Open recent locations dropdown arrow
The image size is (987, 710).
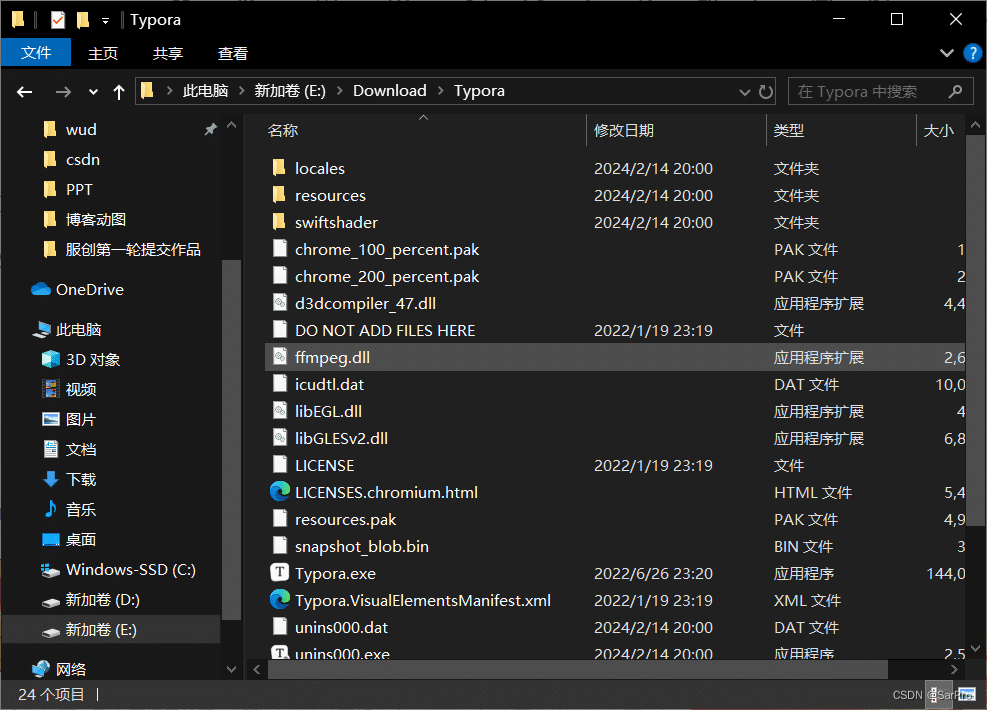coord(93,91)
